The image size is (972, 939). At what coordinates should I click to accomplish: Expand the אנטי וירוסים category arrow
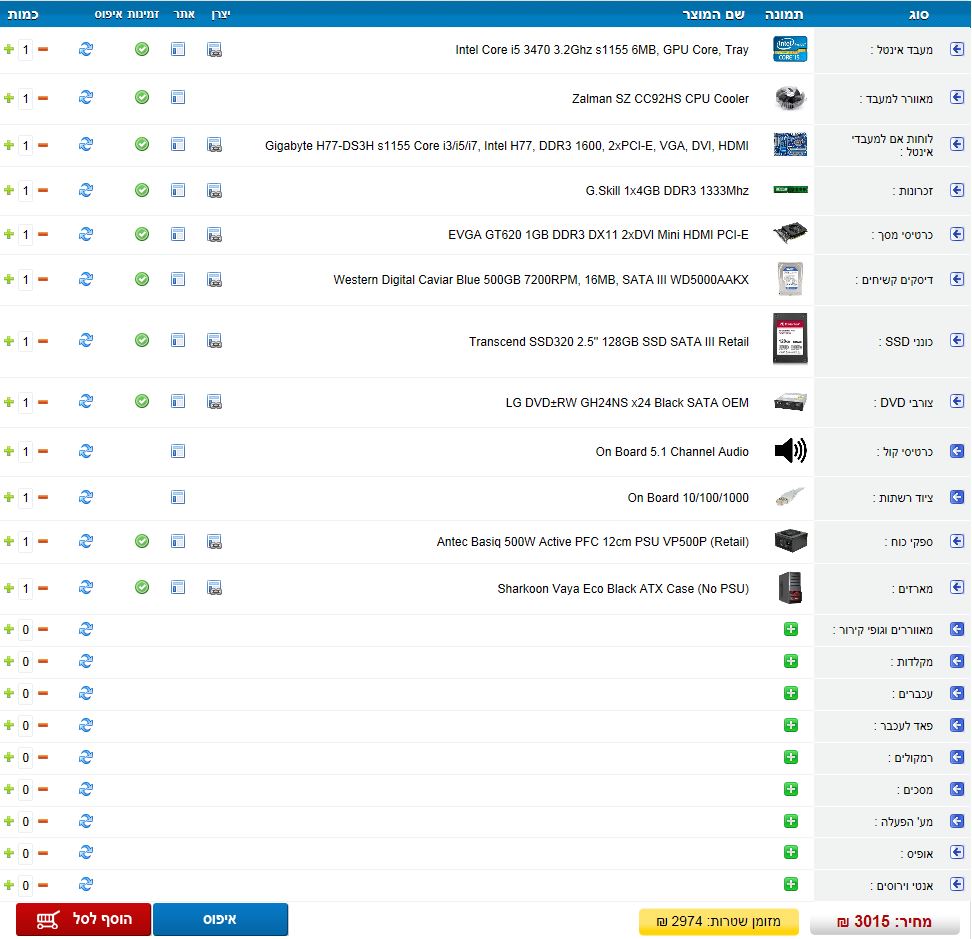pyautogui.click(x=957, y=885)
